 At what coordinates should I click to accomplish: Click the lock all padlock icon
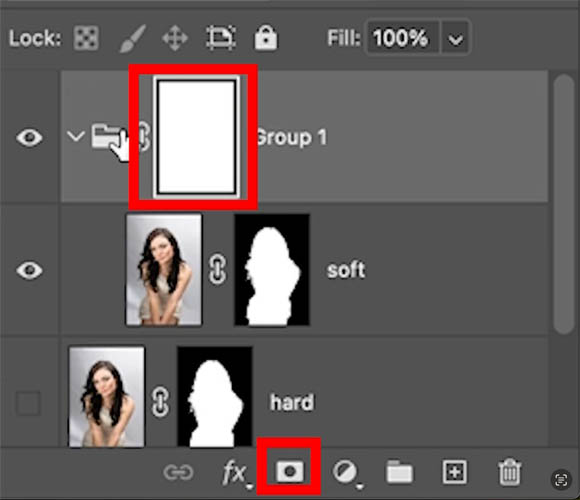tap(265, 38)
